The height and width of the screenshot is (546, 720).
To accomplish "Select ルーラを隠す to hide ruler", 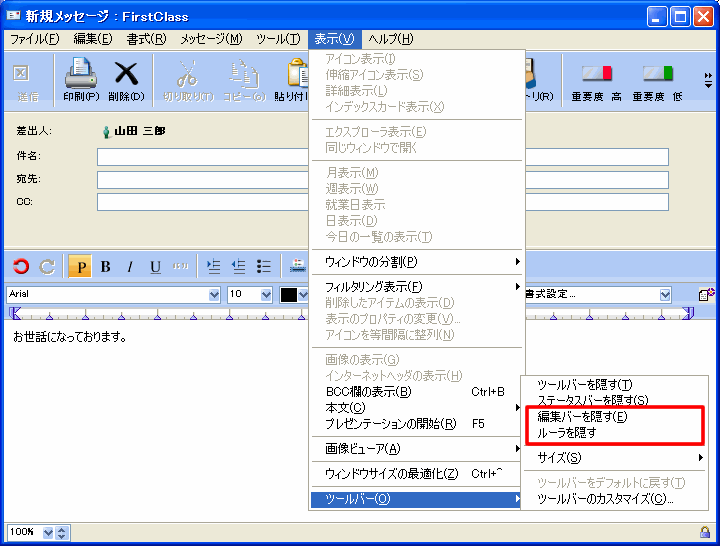I will coord(567,433).
